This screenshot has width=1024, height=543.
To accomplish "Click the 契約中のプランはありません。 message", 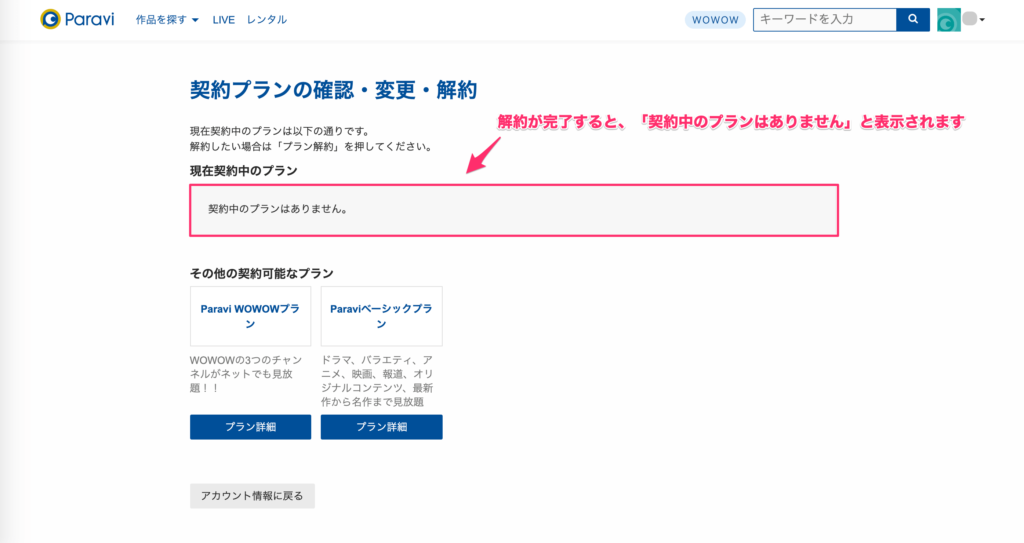I will (x=278, y=209).
